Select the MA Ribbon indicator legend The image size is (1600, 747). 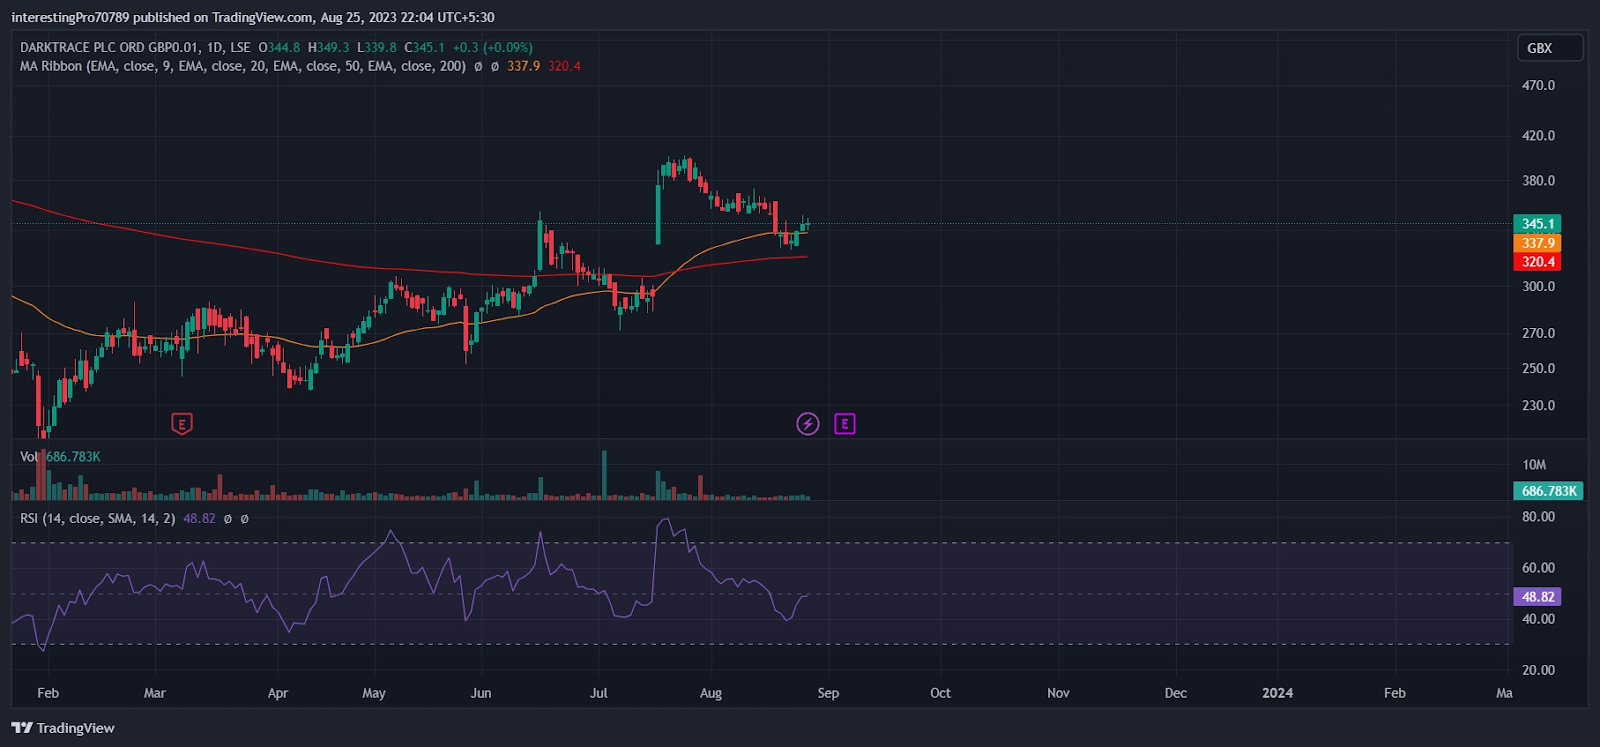coord(243,66)
